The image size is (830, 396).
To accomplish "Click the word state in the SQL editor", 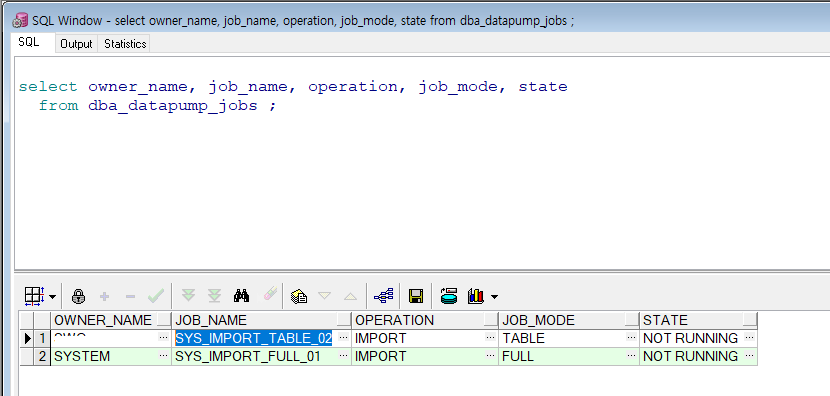I will pyautogui.click(x=543, y=86).
